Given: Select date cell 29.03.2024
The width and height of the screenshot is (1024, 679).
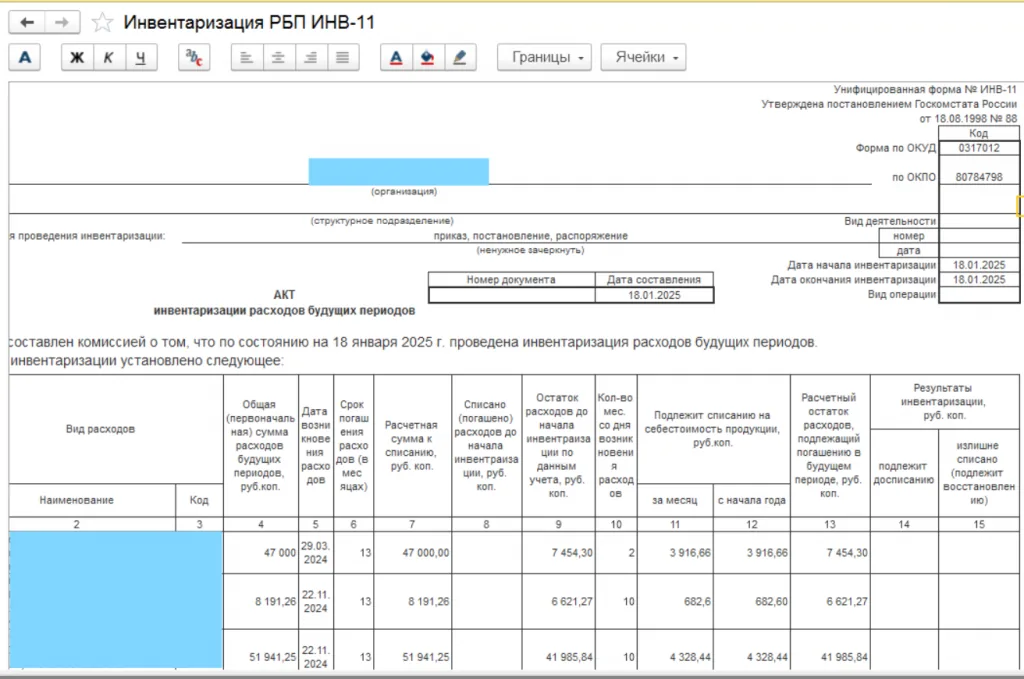Looking at the screenshot, I should [315, 553].
